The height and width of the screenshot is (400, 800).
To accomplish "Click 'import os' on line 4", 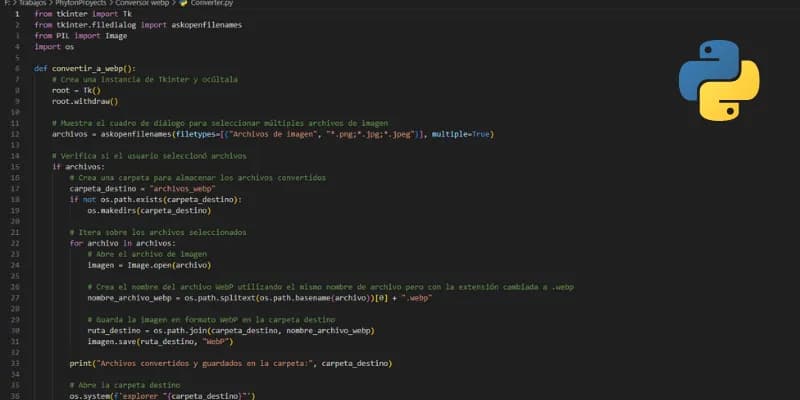I will click(54, 46).
